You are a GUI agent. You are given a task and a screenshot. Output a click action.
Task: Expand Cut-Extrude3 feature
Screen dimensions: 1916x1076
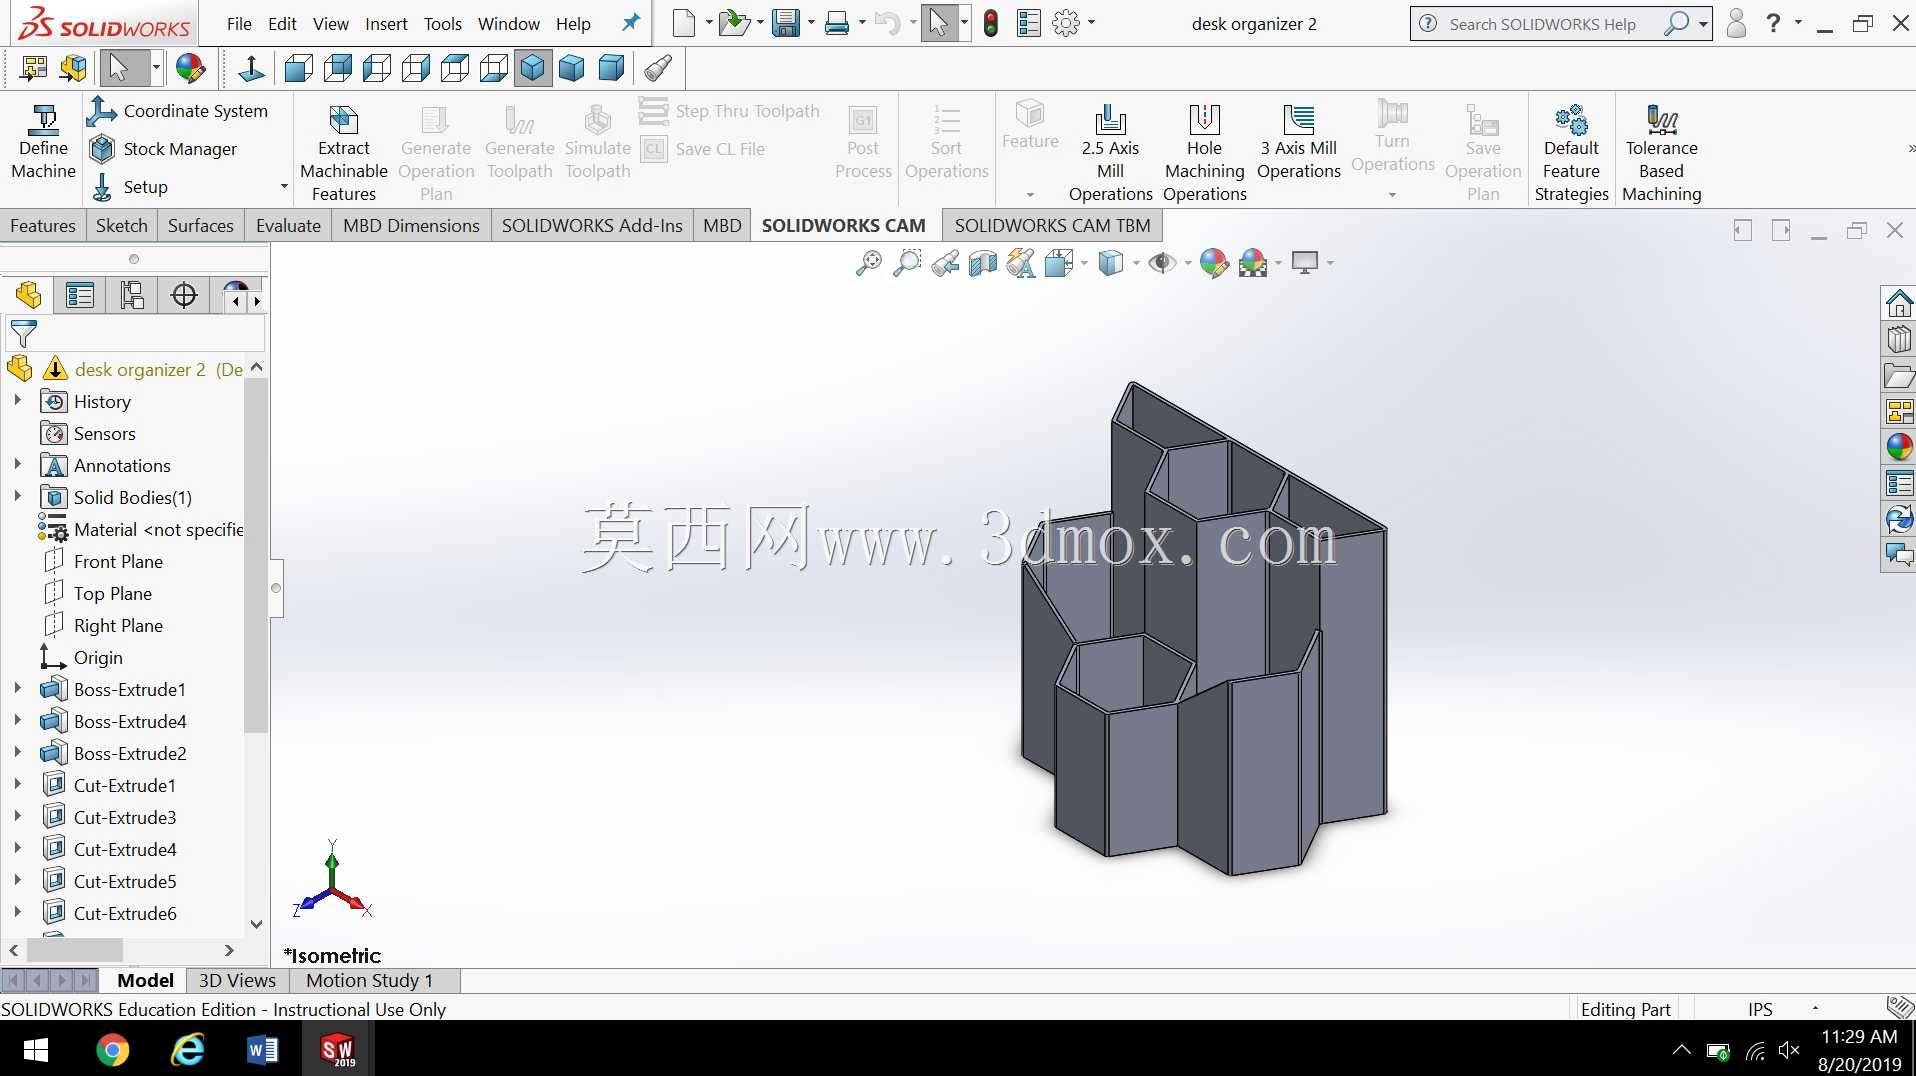click(x=17, y=817)
